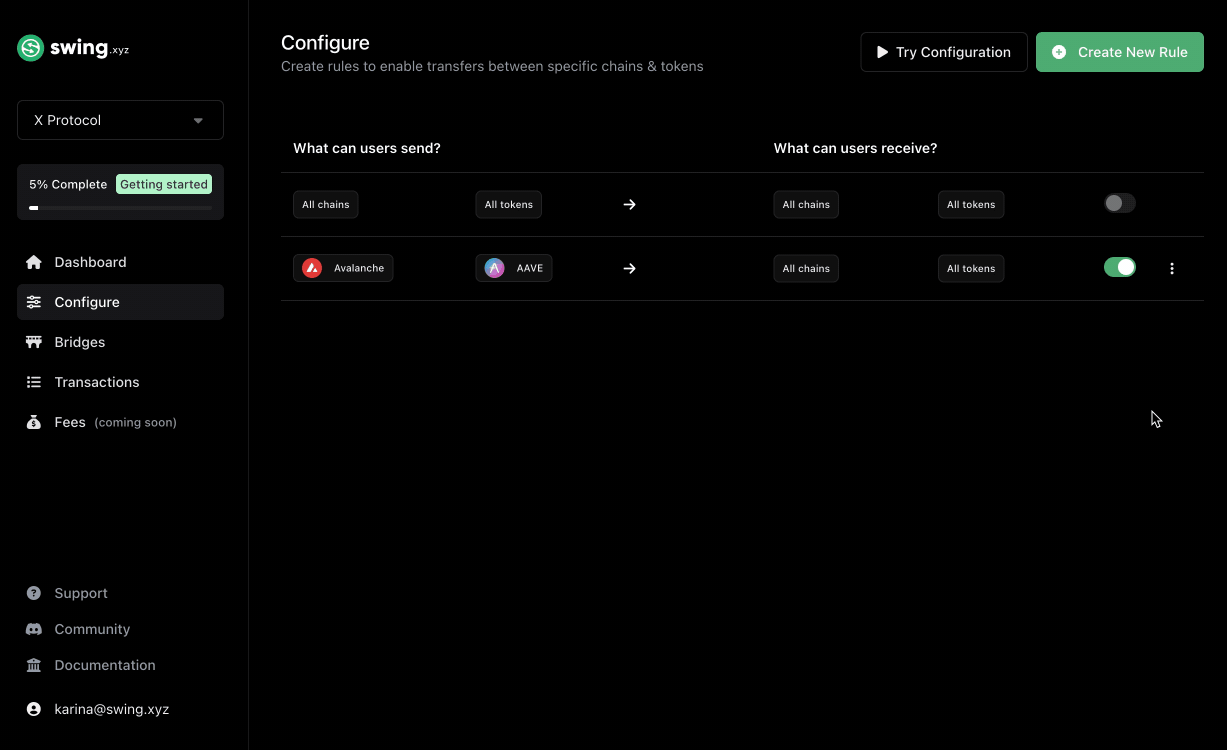
Task: Enable the All chains rule toggle
Action: coord(1119,204)
